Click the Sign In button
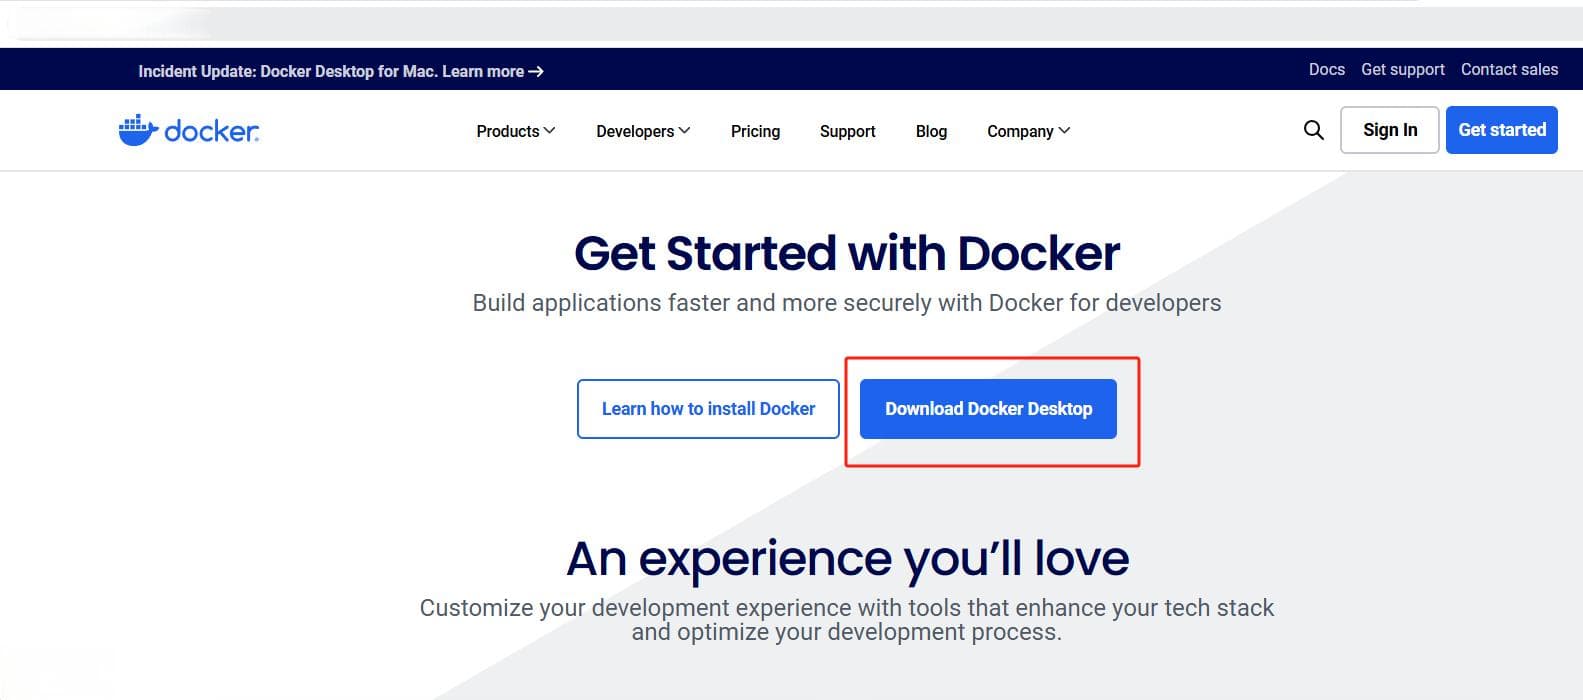Image resolution: width=1583 pixels, height=700 pixels. click(1390, 130)
